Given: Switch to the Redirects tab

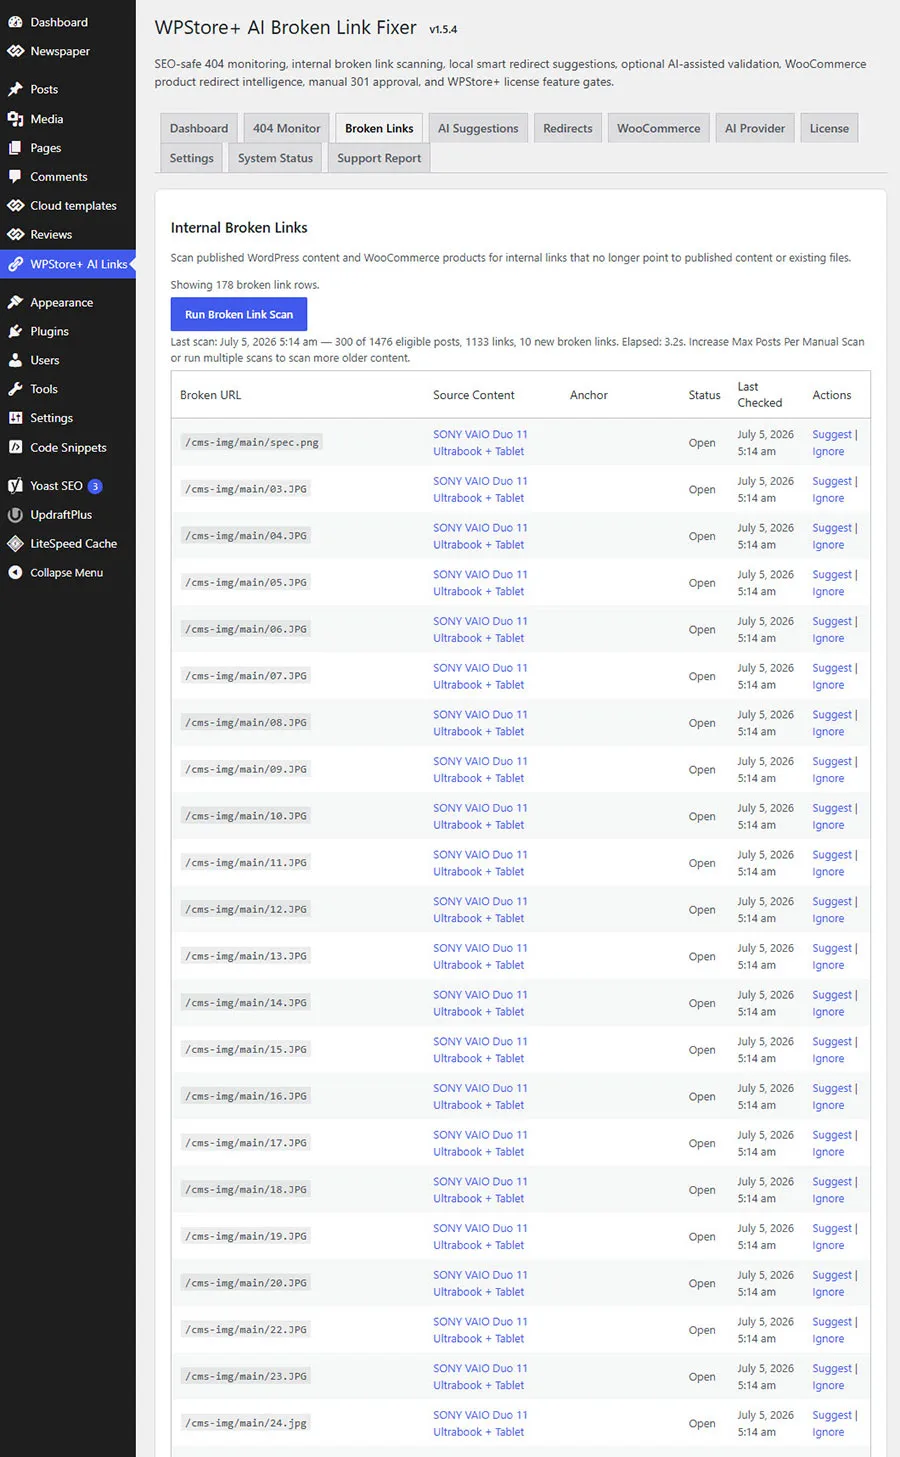Looking at the screenshot, I should point(568,128).
